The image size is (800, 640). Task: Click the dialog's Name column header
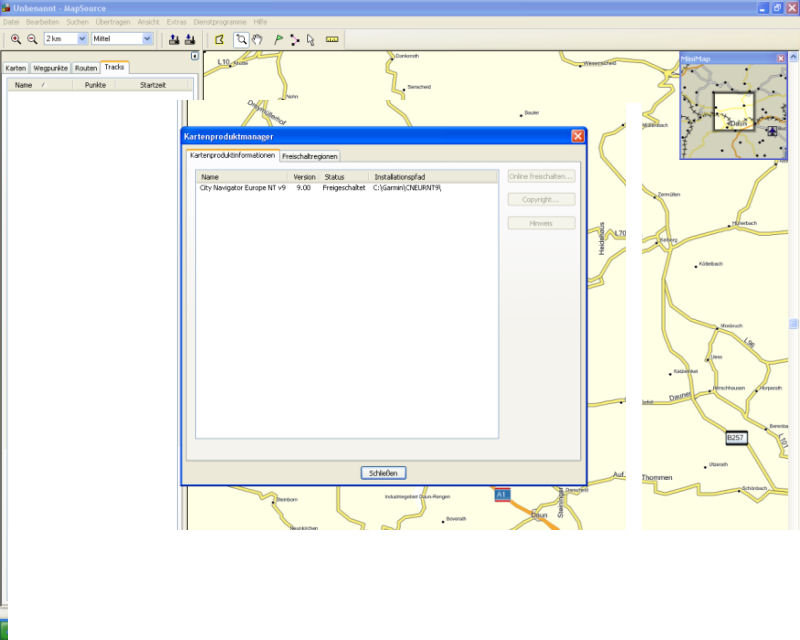[242, 177]
